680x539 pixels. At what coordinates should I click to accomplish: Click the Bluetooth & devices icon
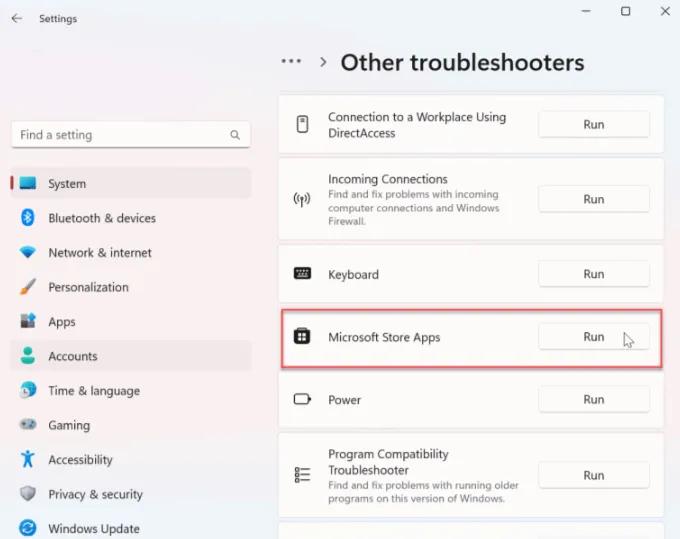28,218
